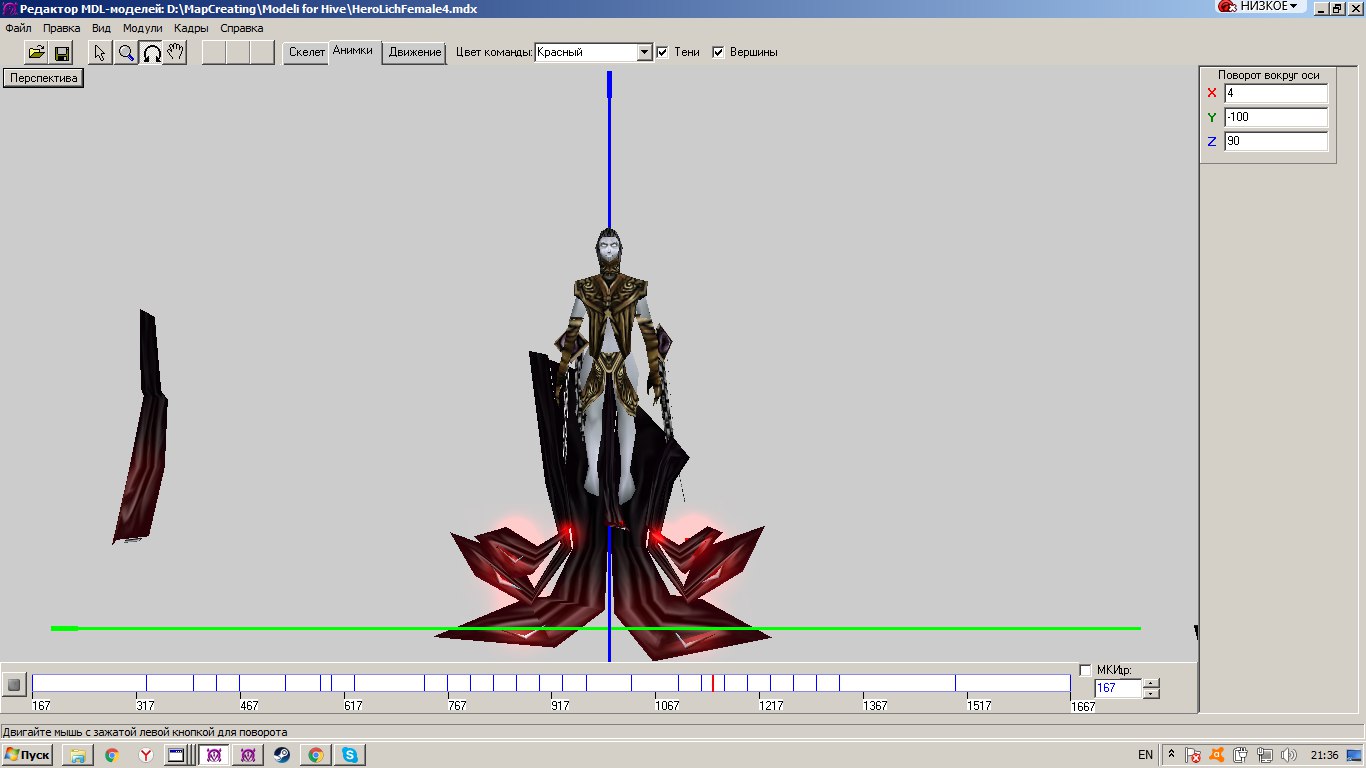Click the Y axis rotation field
The image size is (1366, 768).
coord(1276,117)
